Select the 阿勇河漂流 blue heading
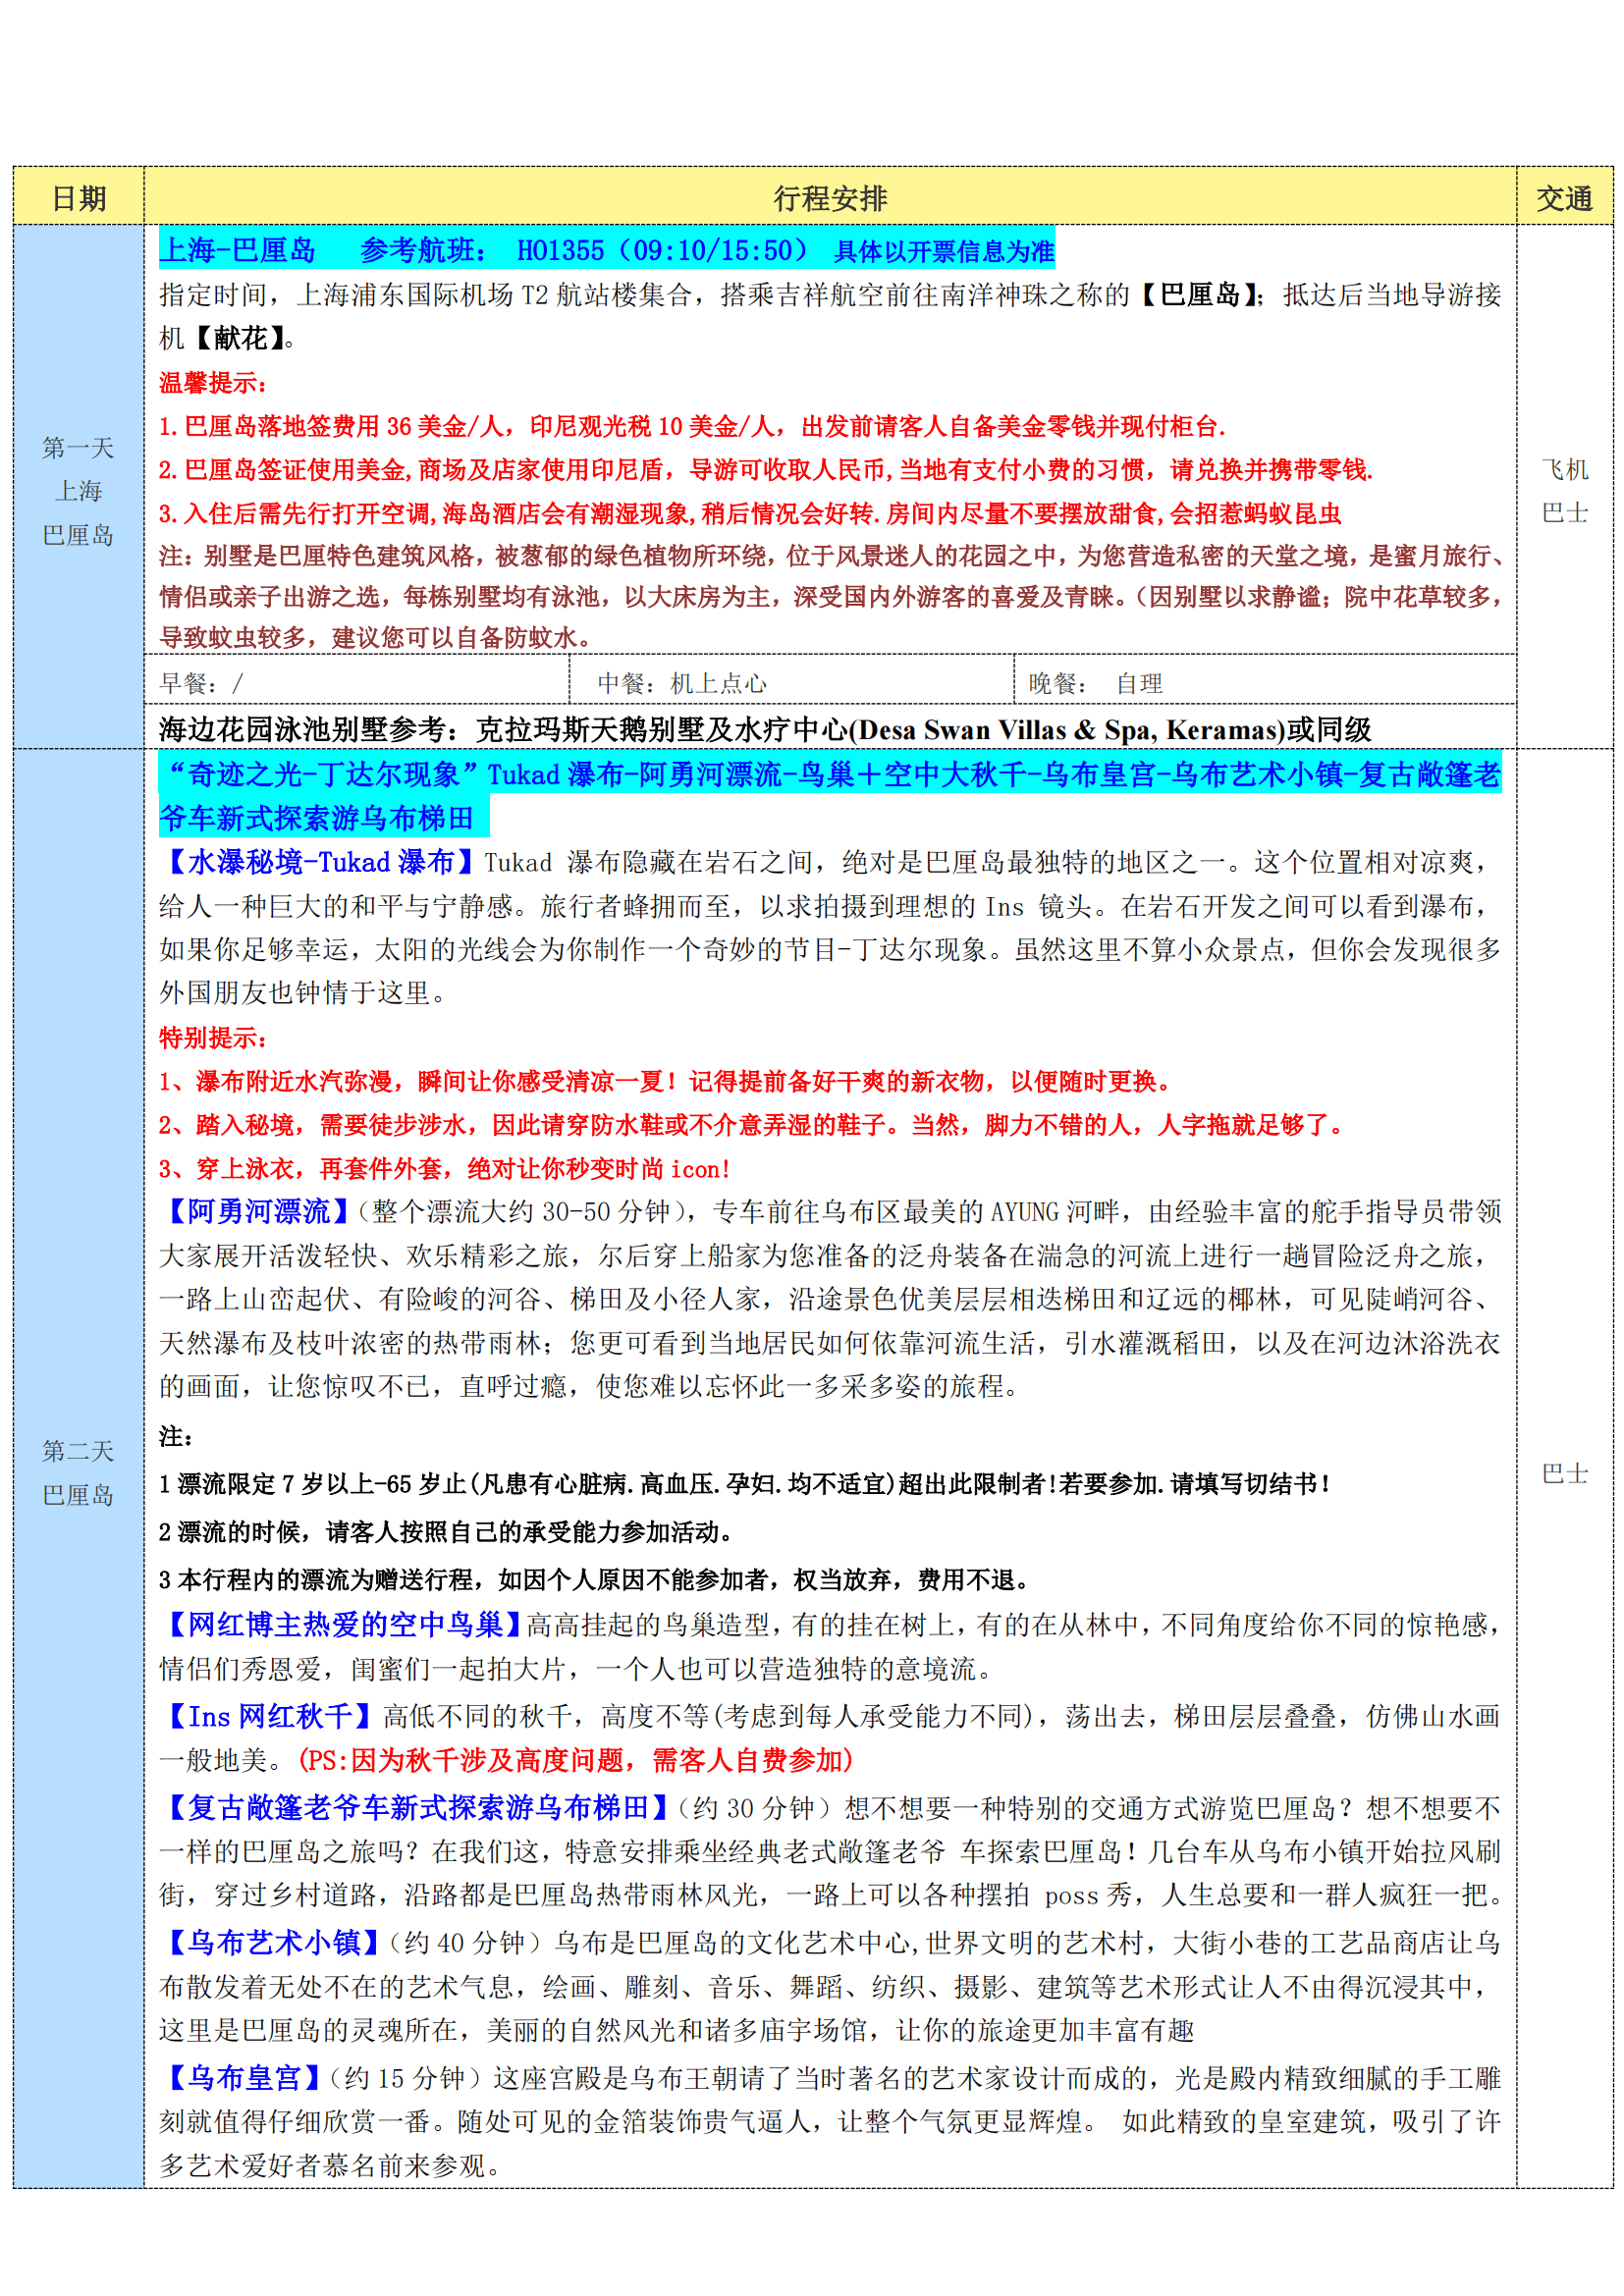The image size is (1624, 2296). pos(258,1211)
